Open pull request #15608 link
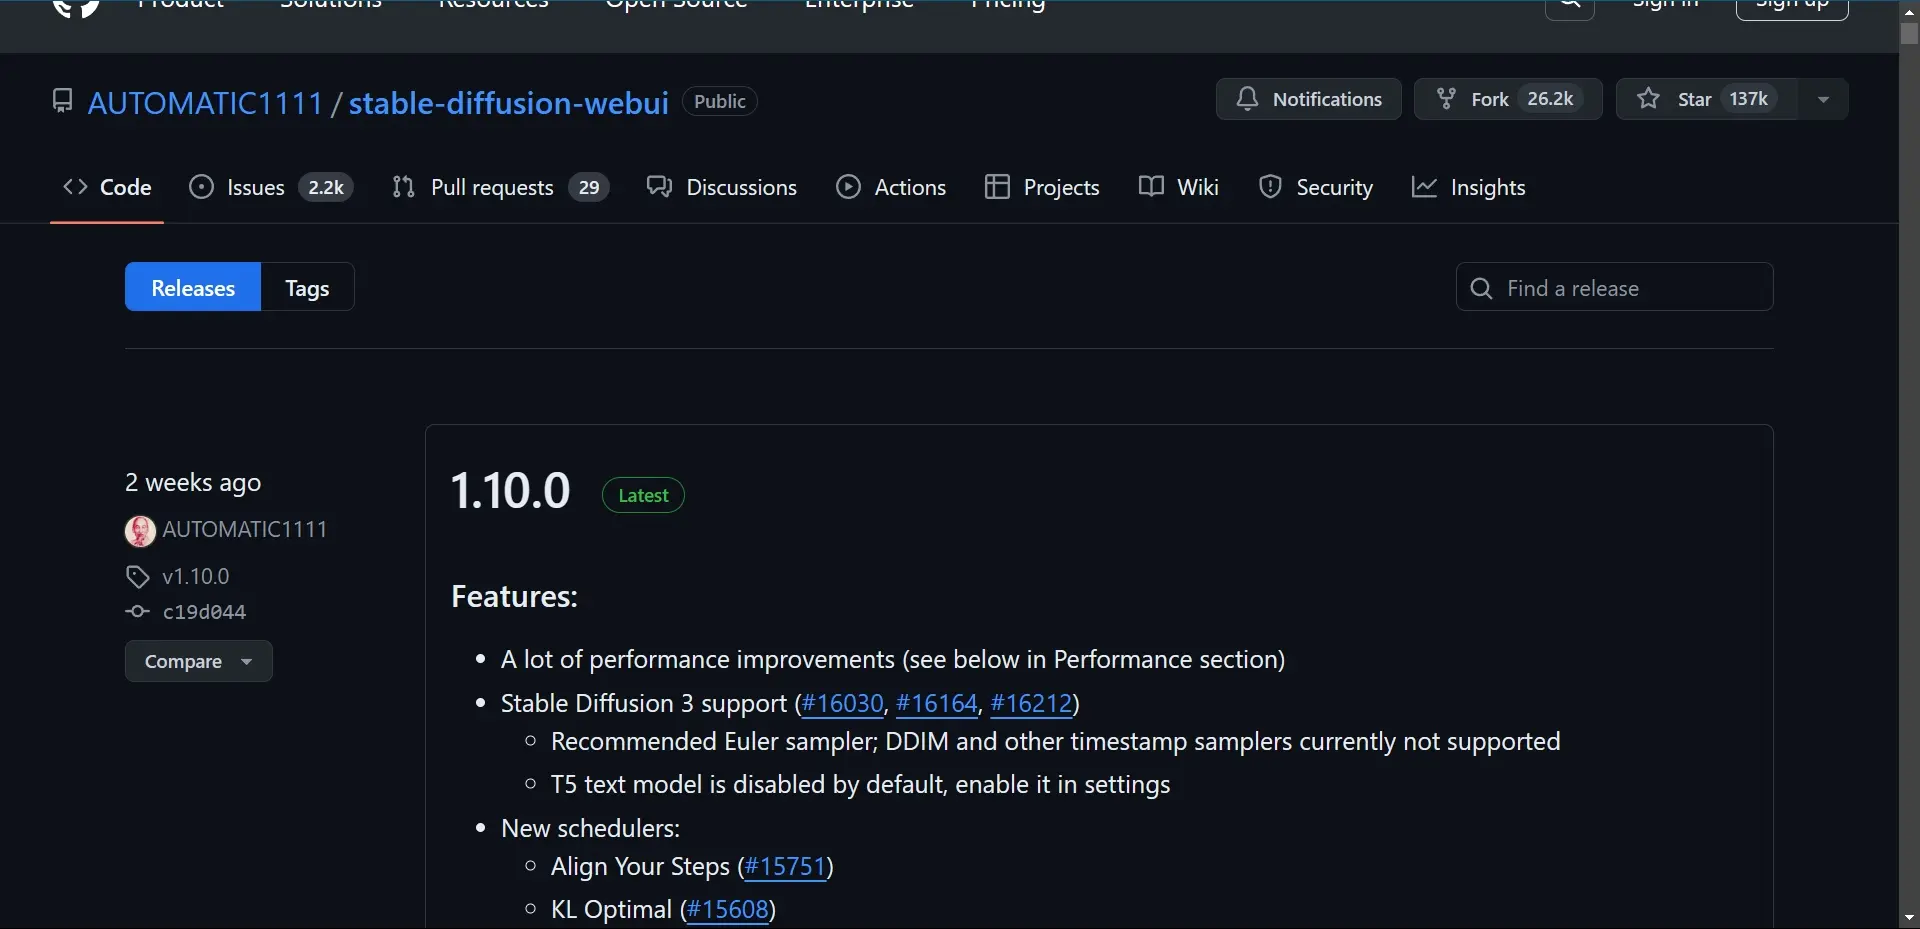 click(728, 910)
